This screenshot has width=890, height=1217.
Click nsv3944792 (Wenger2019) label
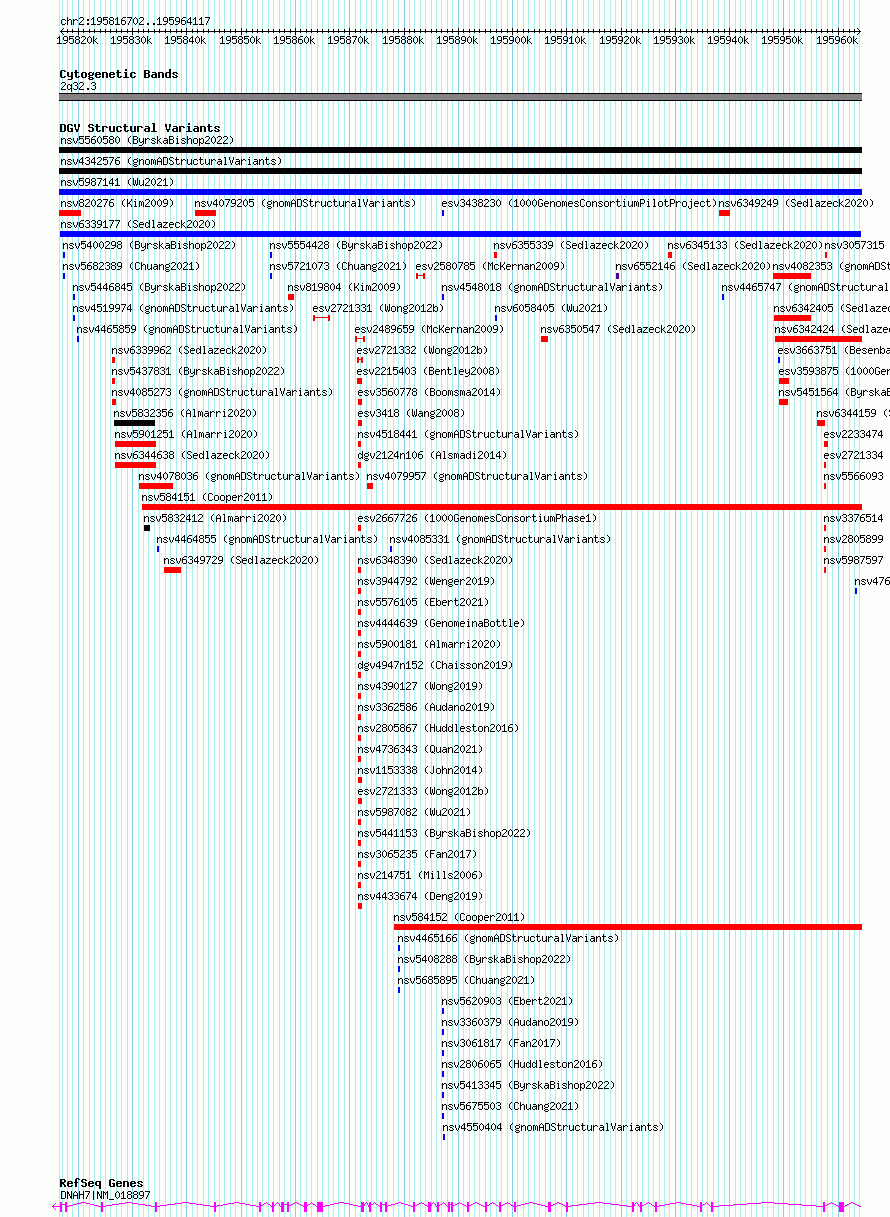(x=426, y=581)
